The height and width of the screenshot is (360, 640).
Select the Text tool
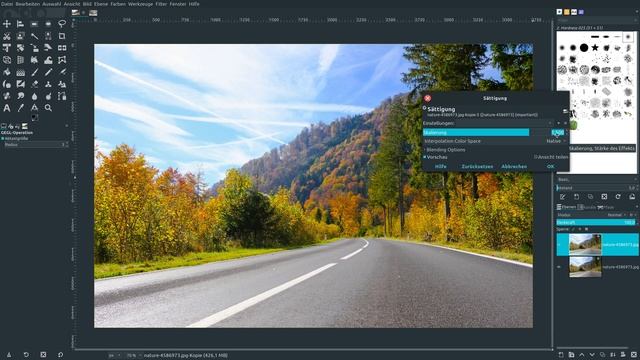(x=7, y=108)
